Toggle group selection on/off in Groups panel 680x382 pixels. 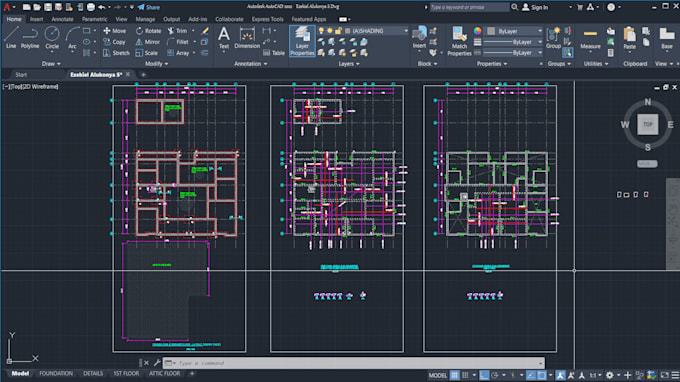click(568, 53)
